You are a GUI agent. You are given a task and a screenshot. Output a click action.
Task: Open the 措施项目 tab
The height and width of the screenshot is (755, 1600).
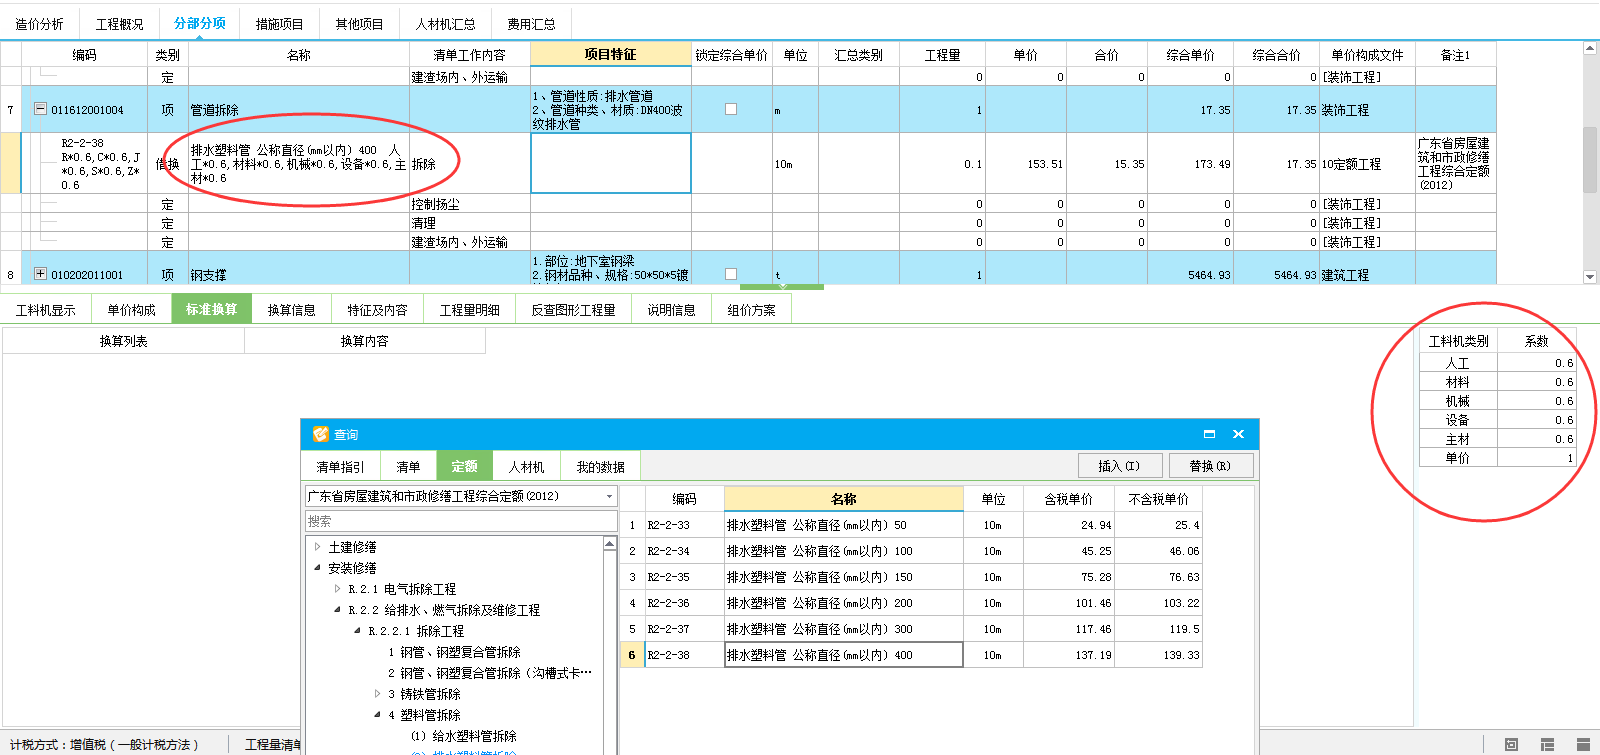coord(279,24)
